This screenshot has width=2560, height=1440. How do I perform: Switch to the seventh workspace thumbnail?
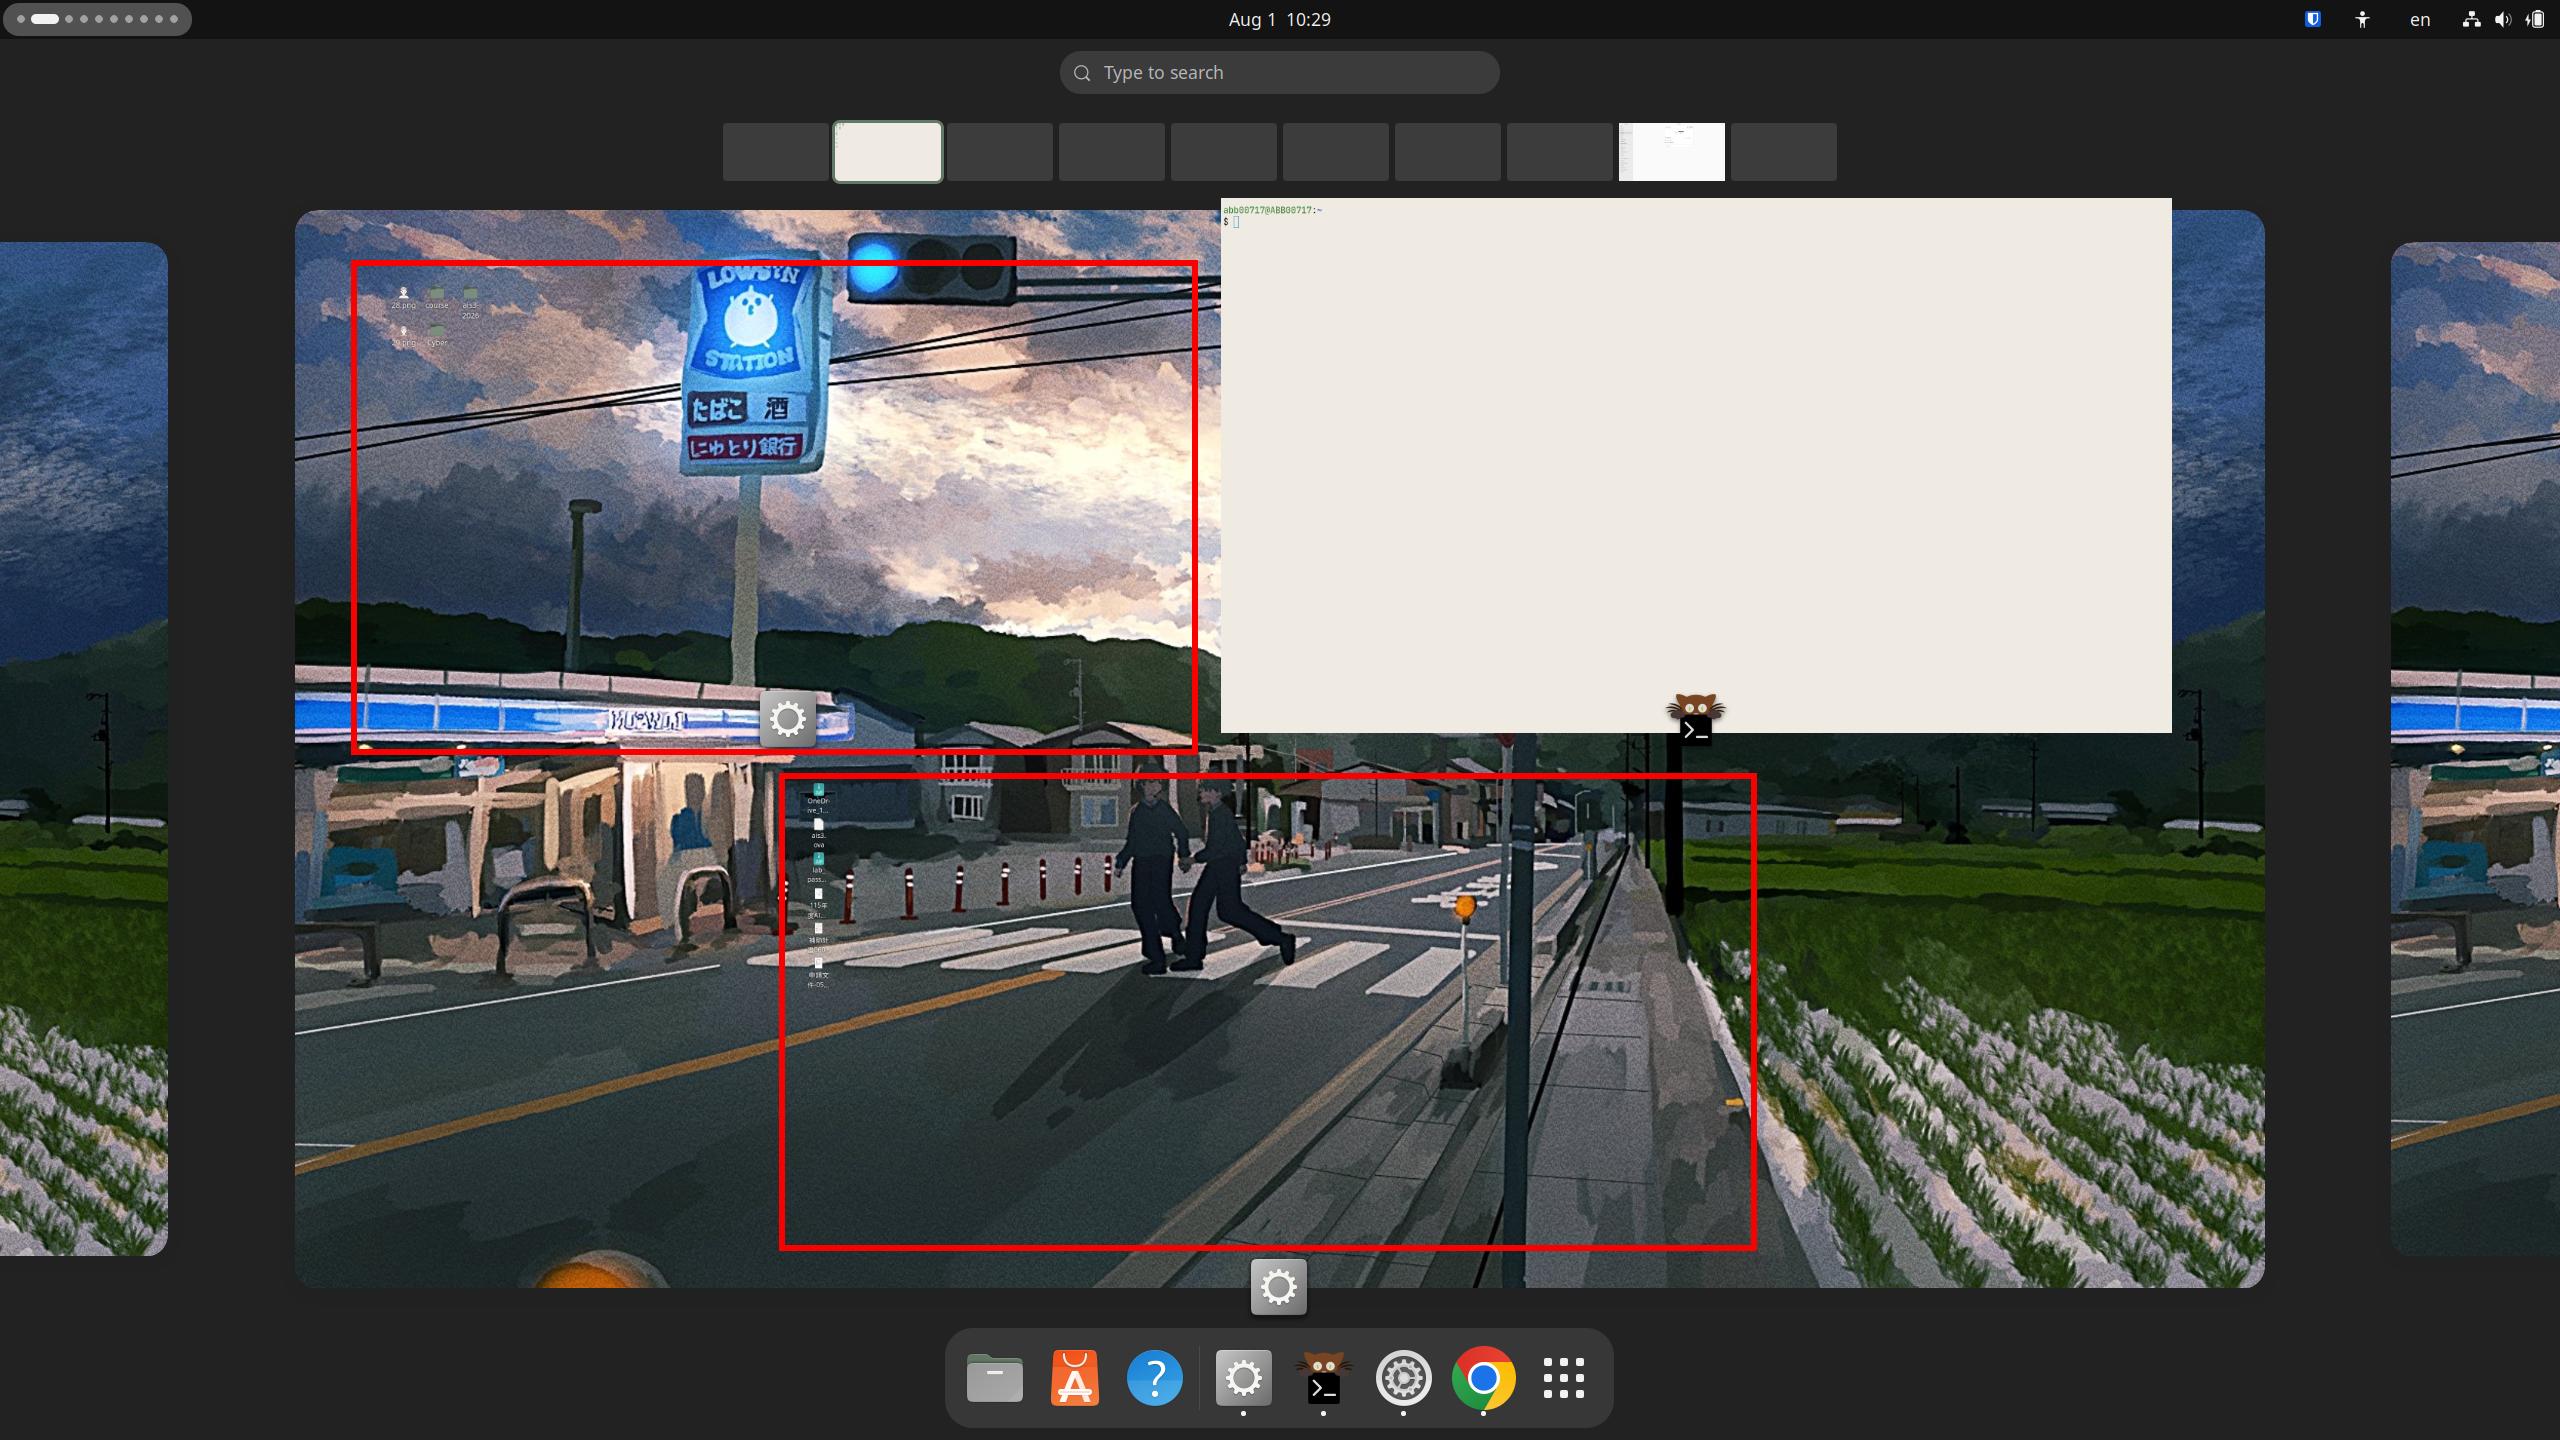point(1448,152)
